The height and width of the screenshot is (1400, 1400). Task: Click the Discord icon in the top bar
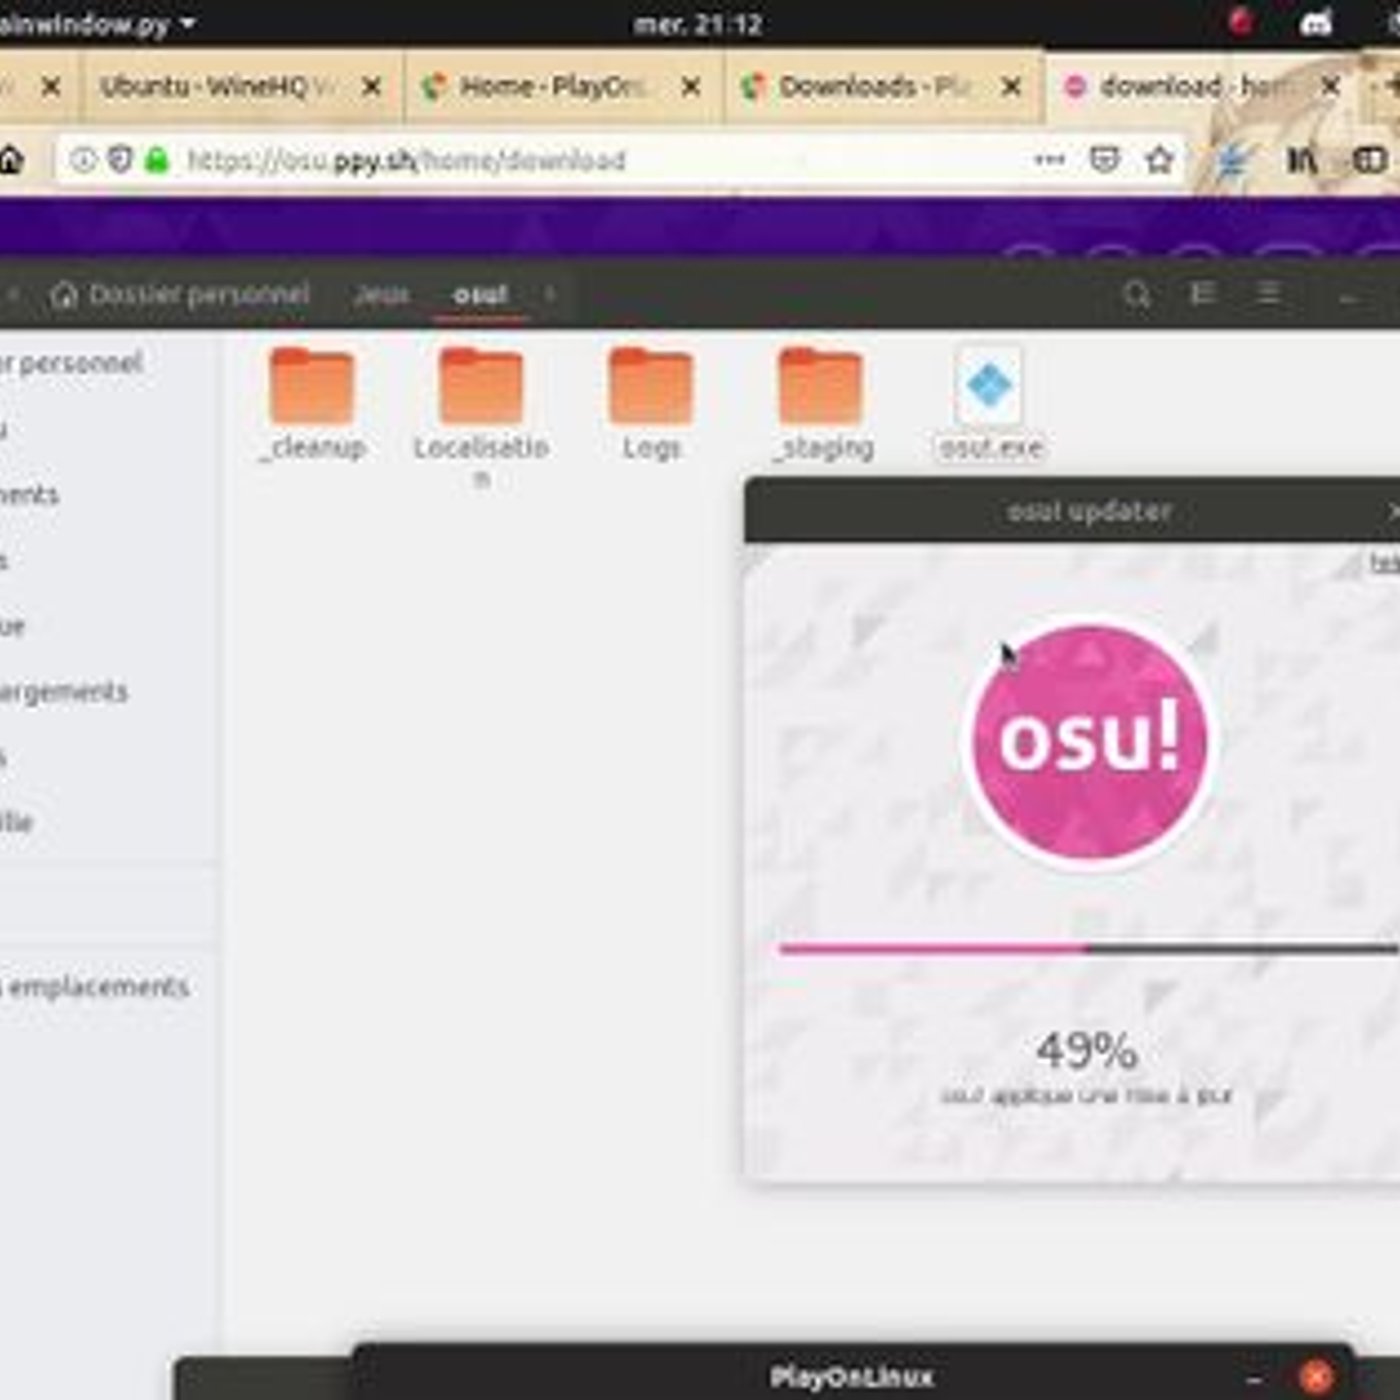[1315, 22]
